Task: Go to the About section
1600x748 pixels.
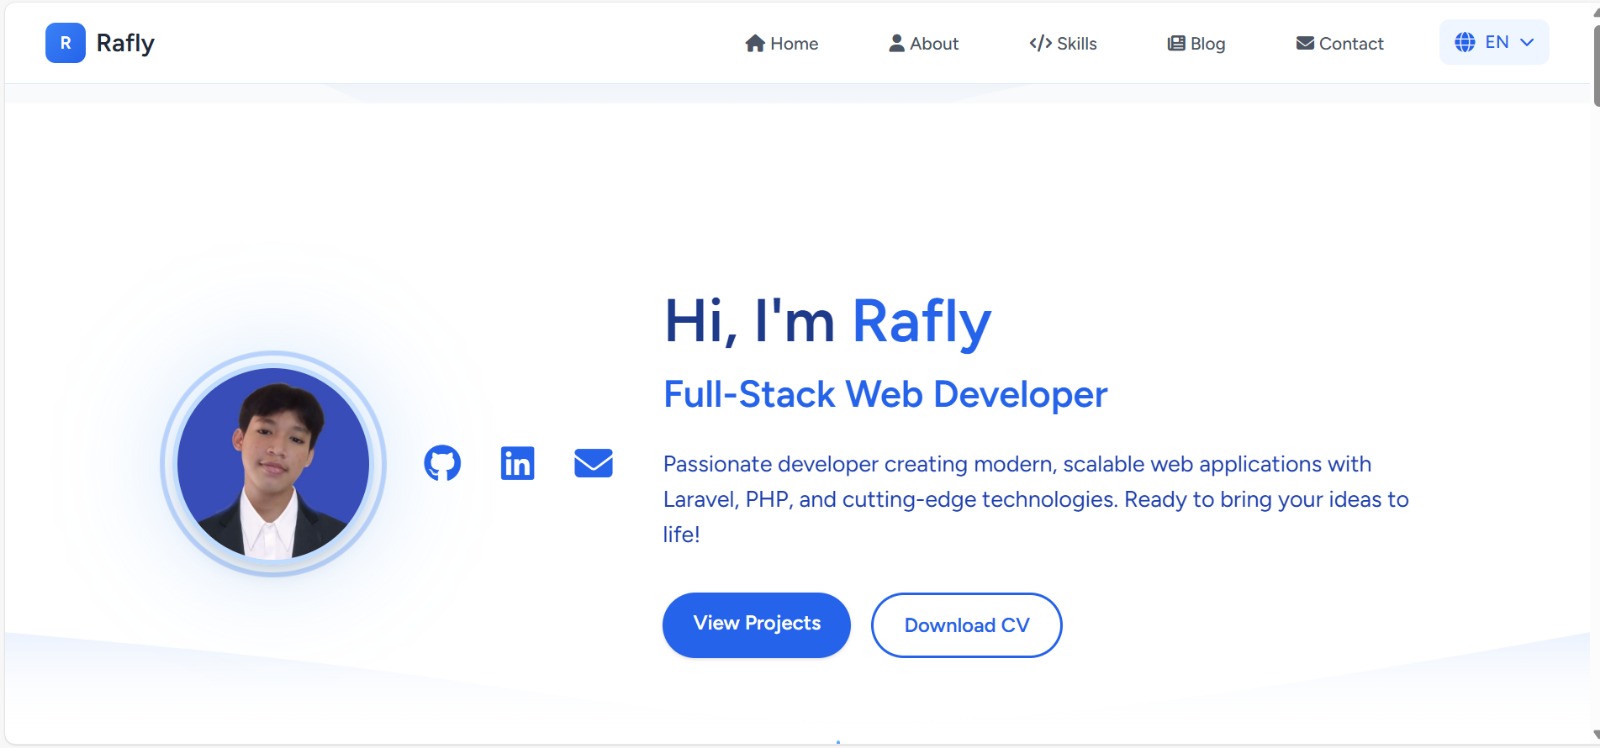Action: [x=923, y=43]
